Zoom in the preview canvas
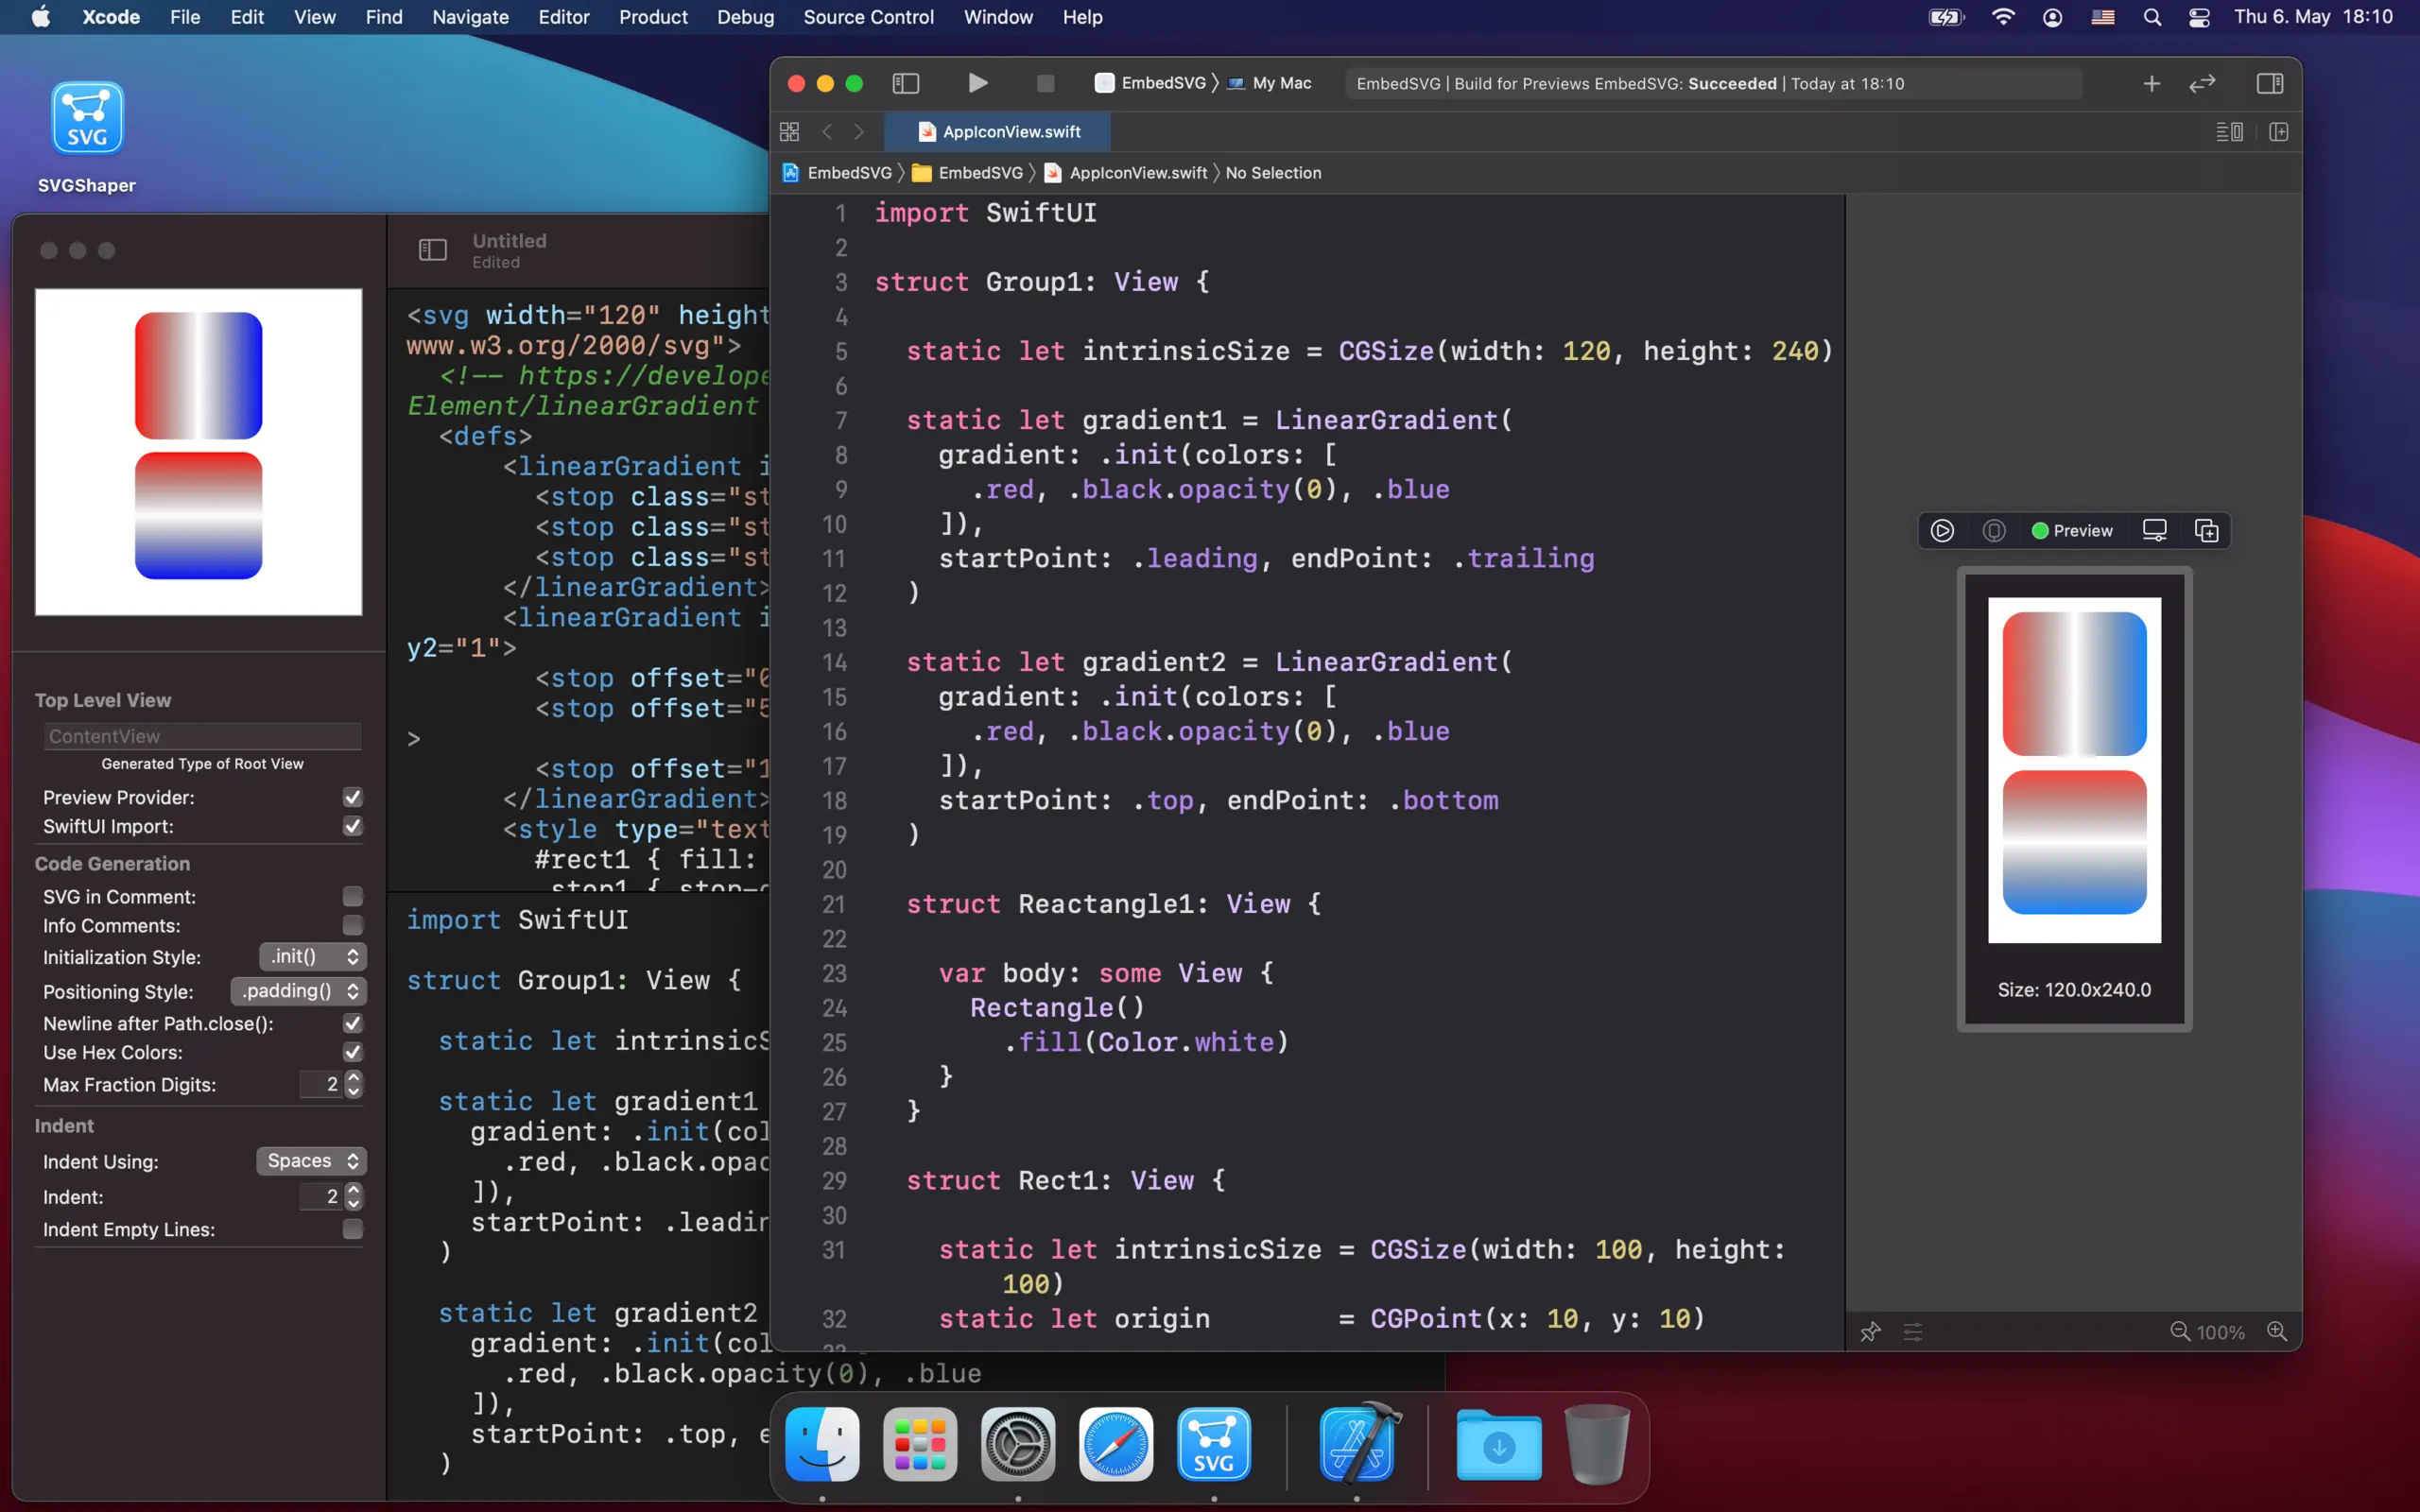Viewport: 2420px width, 1512px height. click(2277, 1332)
